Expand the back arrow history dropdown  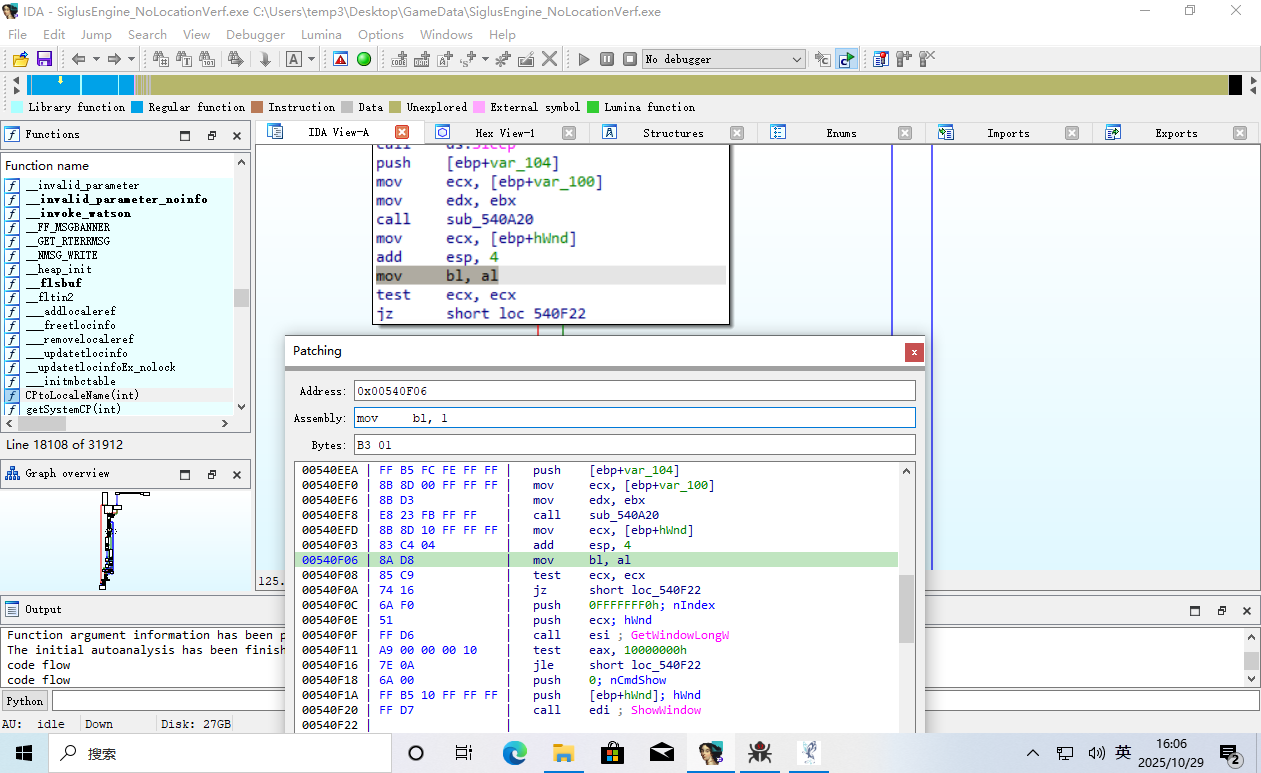(x=95, y=59)
